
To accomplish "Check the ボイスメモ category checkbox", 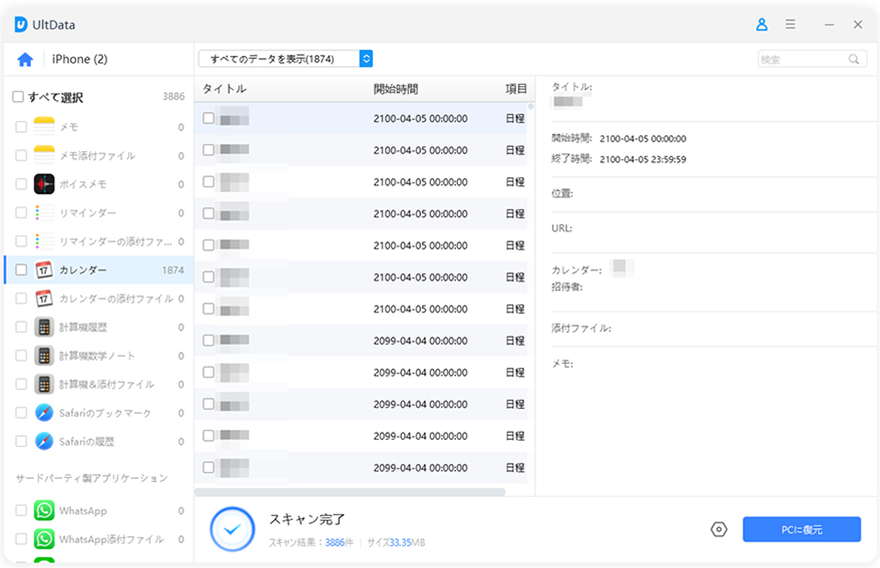I will pyautogui.click(x=21, y=184).
